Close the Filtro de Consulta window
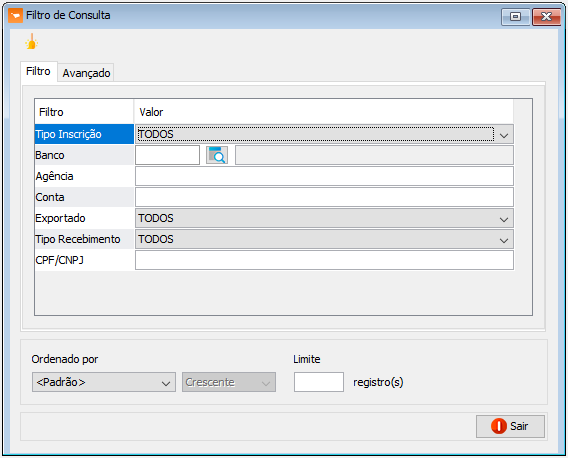 (x=546, y=17)
